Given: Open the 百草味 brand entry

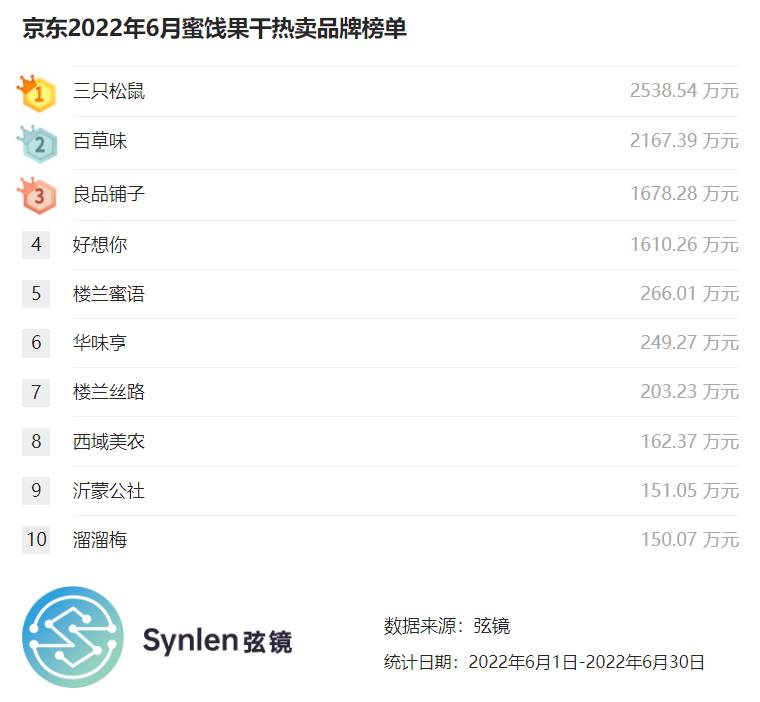Looking at the screenshot, I should (100, 141).
